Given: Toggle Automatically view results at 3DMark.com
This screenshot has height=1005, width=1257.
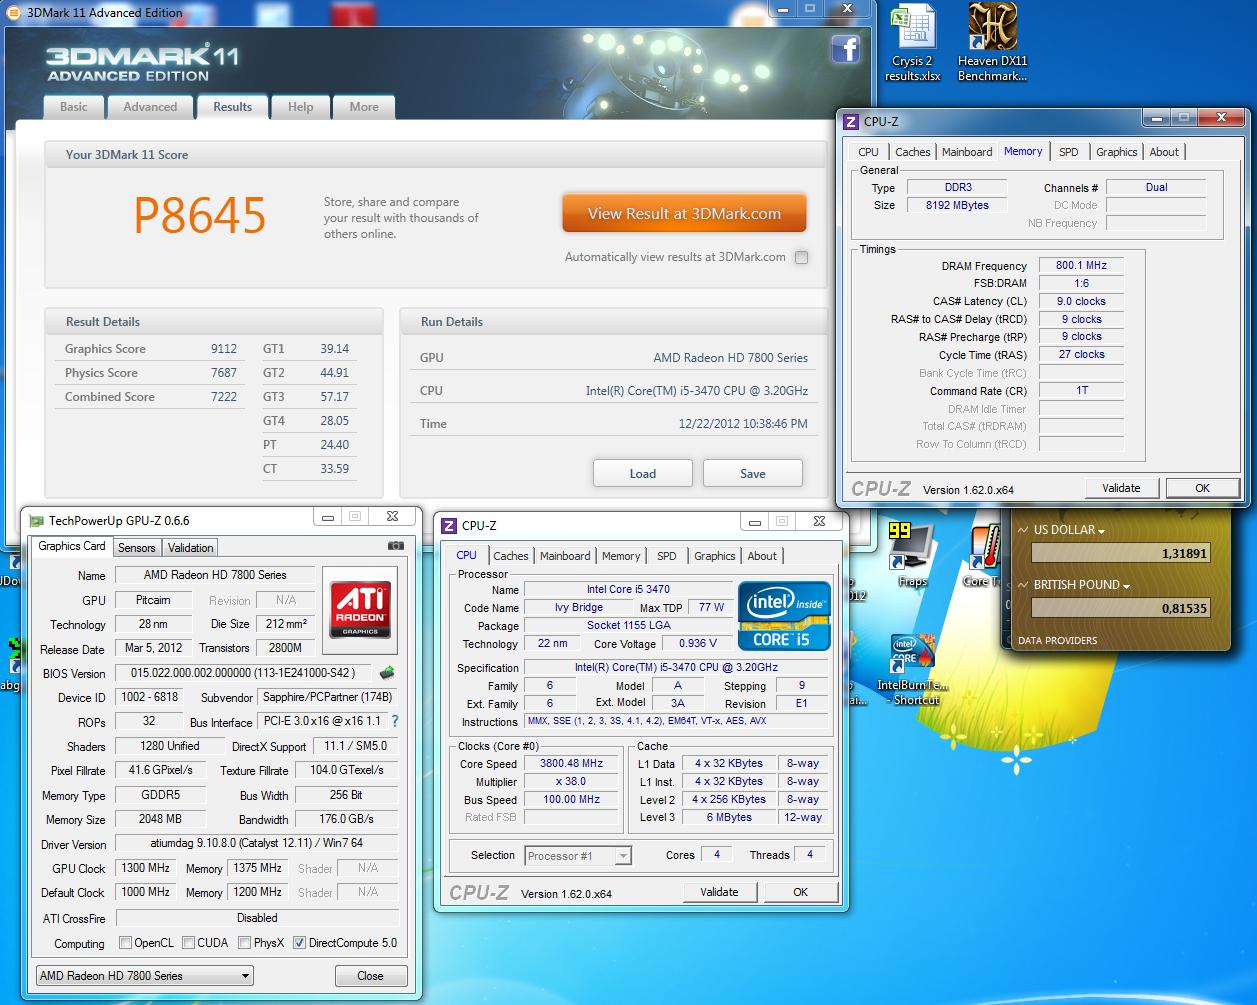Looking at the screenshot, I should tap(801, 257).
